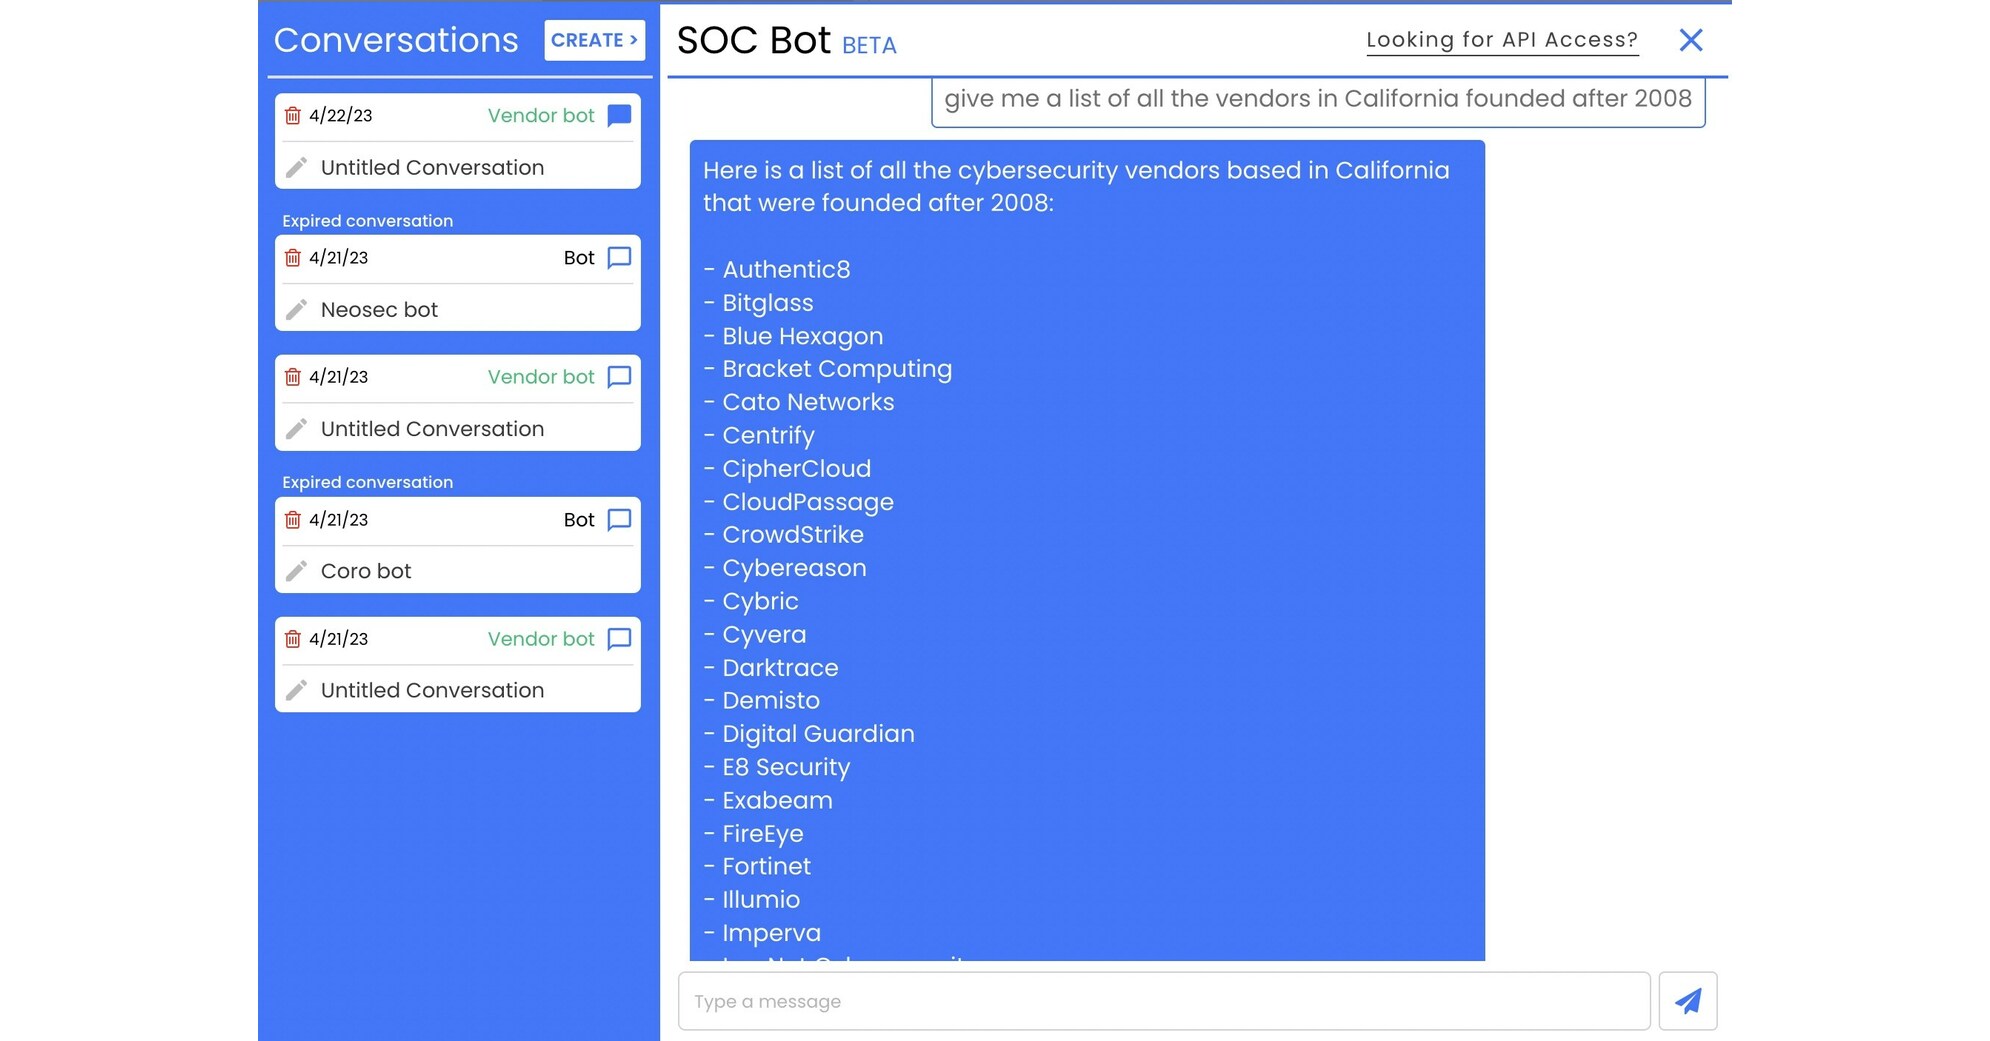Click the user's question about California vendors
The image size is (1990, 1041).
(1318, 99)
